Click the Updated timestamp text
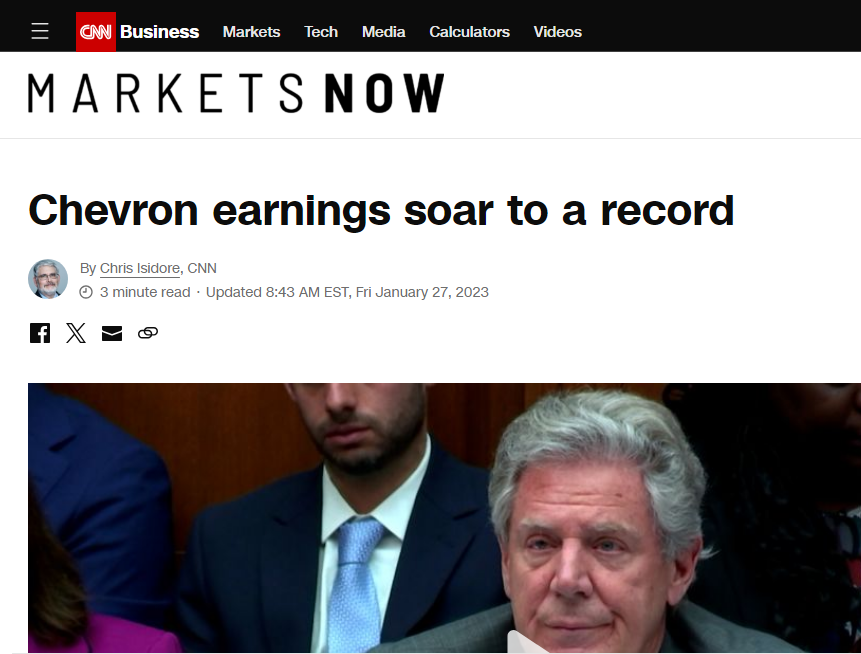This screenshot has width=861, height=654. coord(347,292)
